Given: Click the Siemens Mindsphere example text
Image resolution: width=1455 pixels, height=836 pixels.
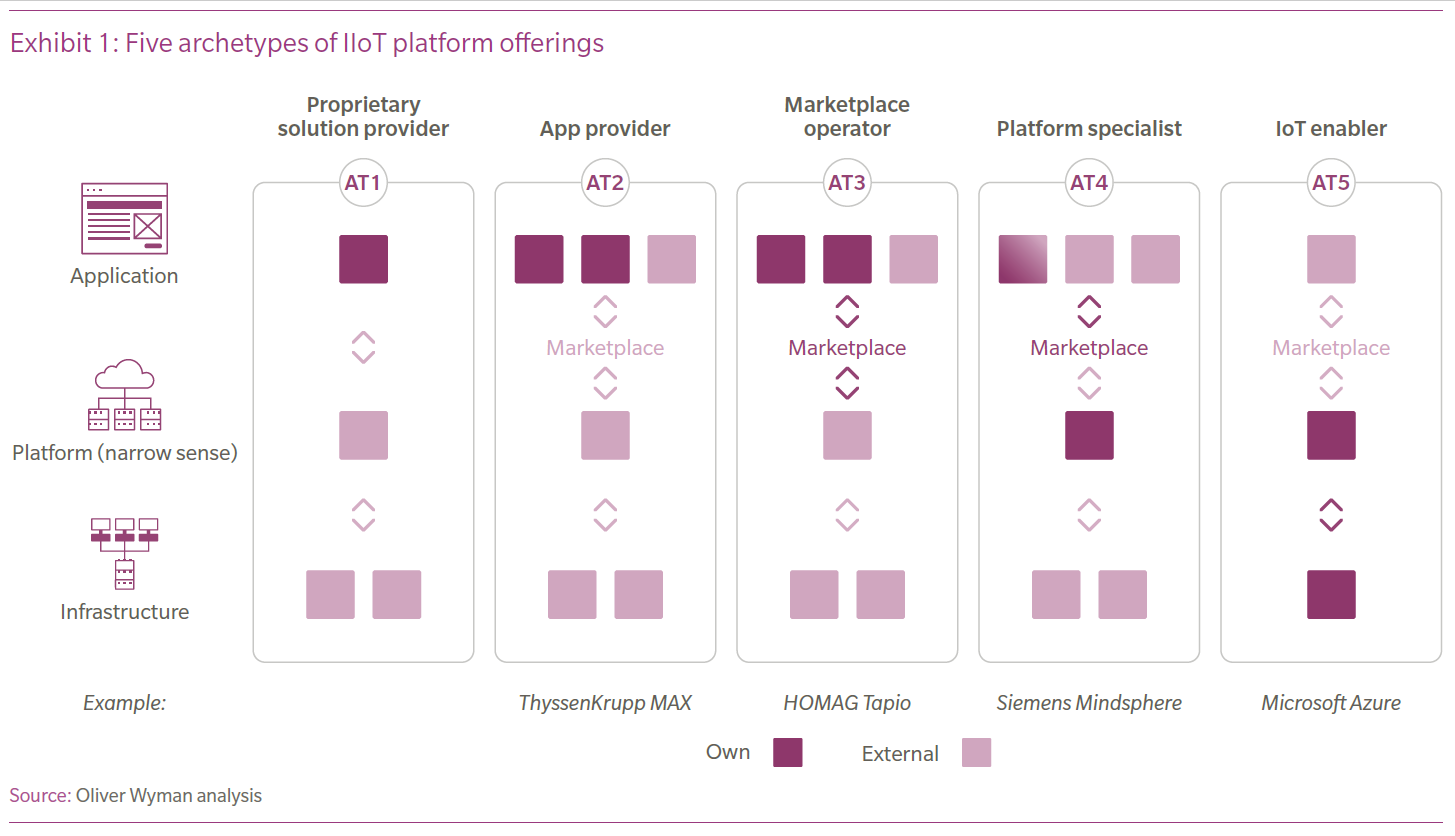Looking at the screenshot, I should pyautogui.click(x=1089, y=703).
